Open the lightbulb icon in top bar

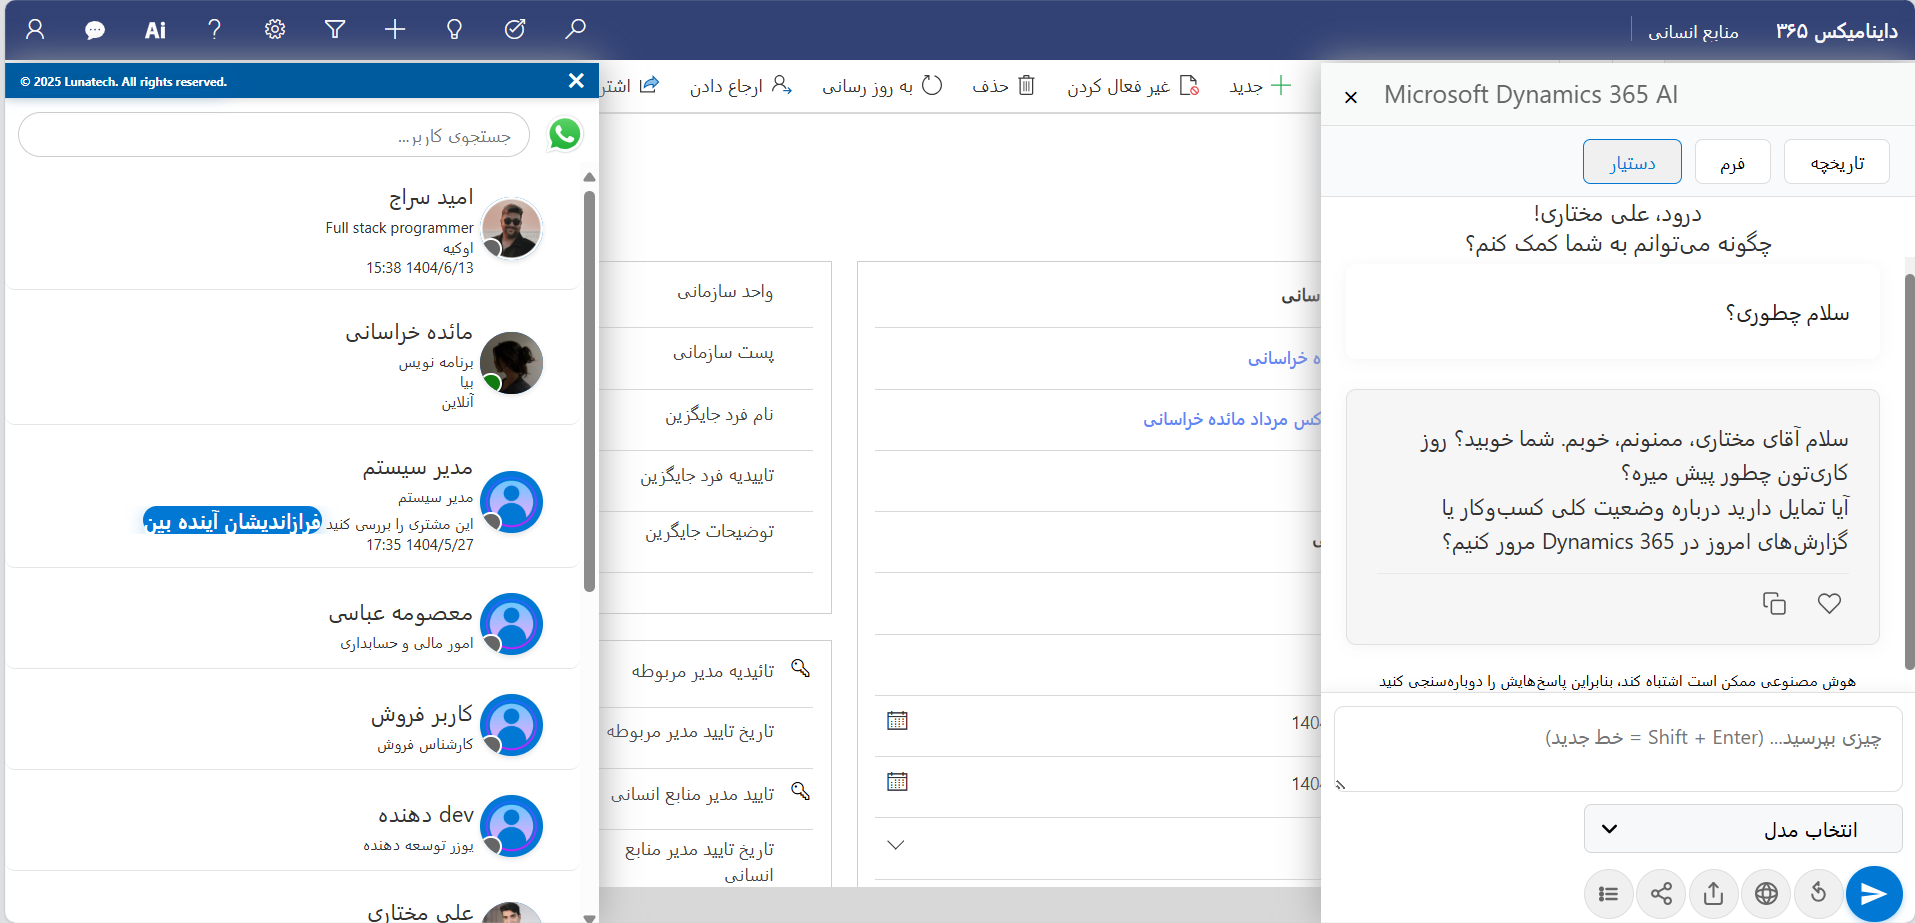(x=454, y=30)
